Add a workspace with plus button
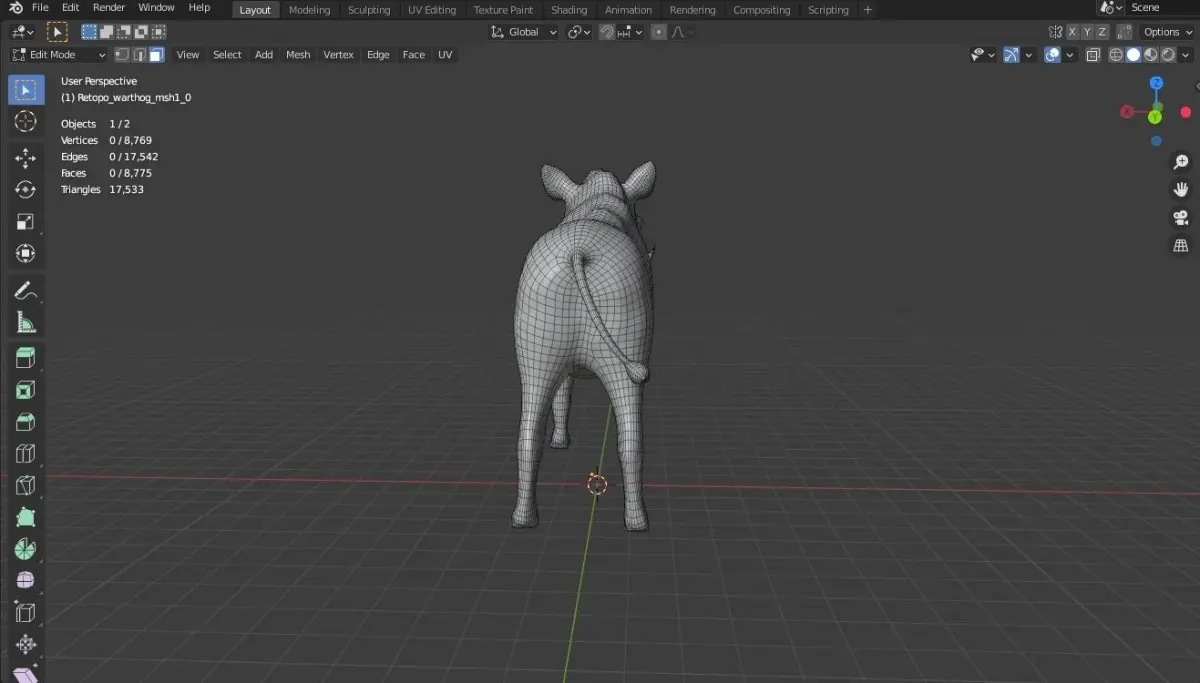 [x=867, y=10]
